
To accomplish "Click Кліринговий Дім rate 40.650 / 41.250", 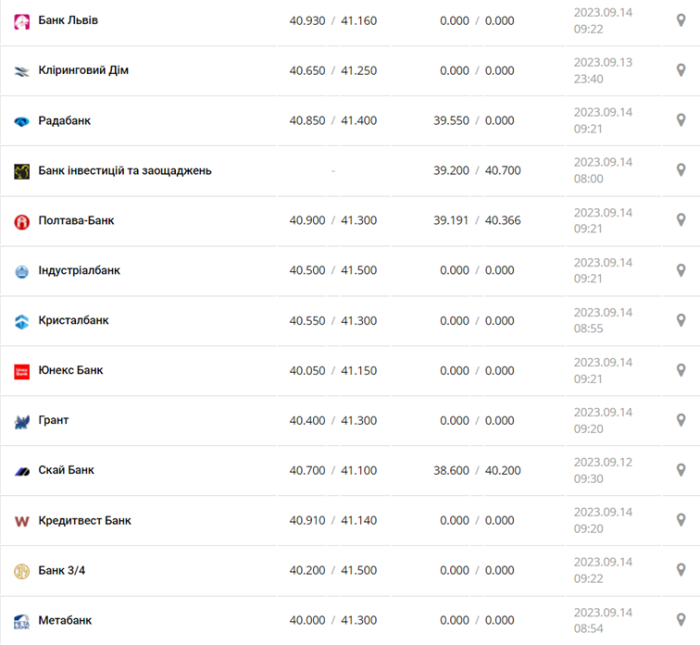I will [x=333, y=71].
